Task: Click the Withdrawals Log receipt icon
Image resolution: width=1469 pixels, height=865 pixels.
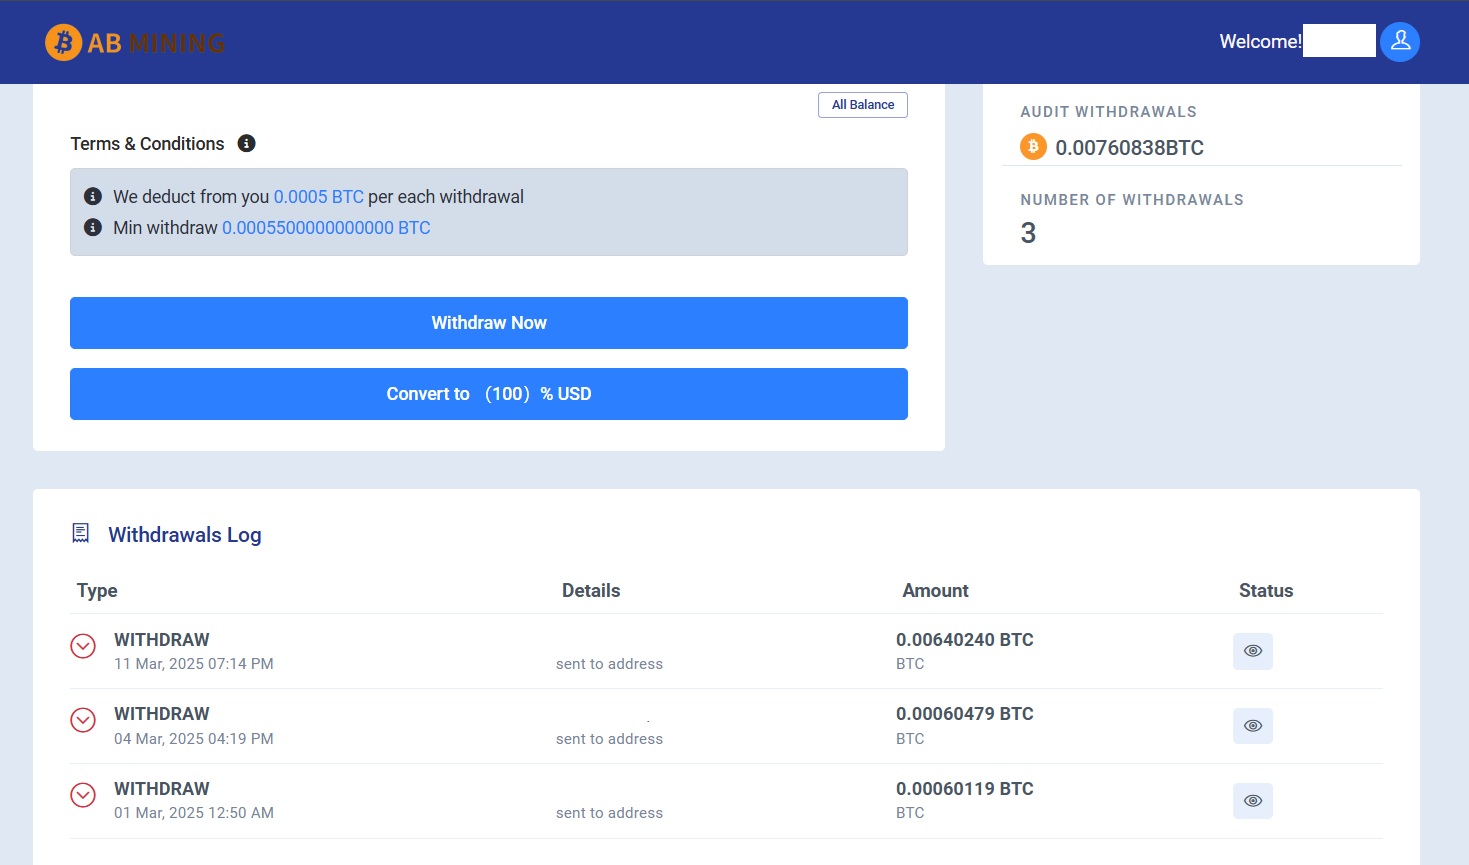Action: tap(81, 534)
